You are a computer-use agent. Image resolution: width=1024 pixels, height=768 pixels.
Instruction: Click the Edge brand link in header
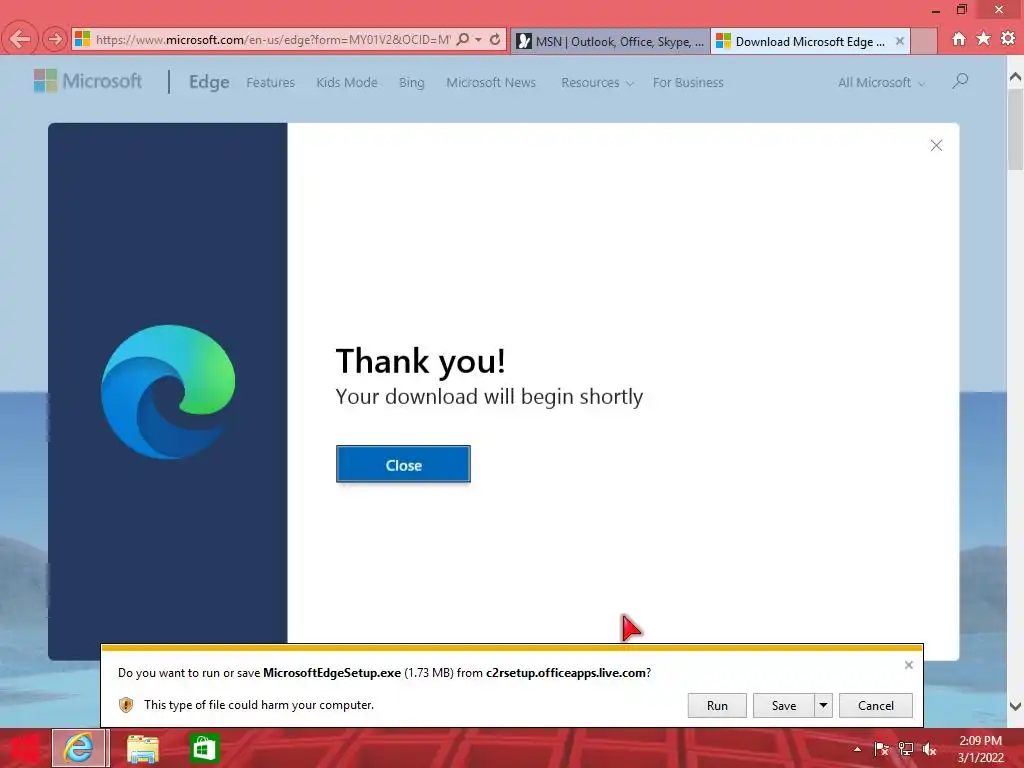click(x=209, y=82)
